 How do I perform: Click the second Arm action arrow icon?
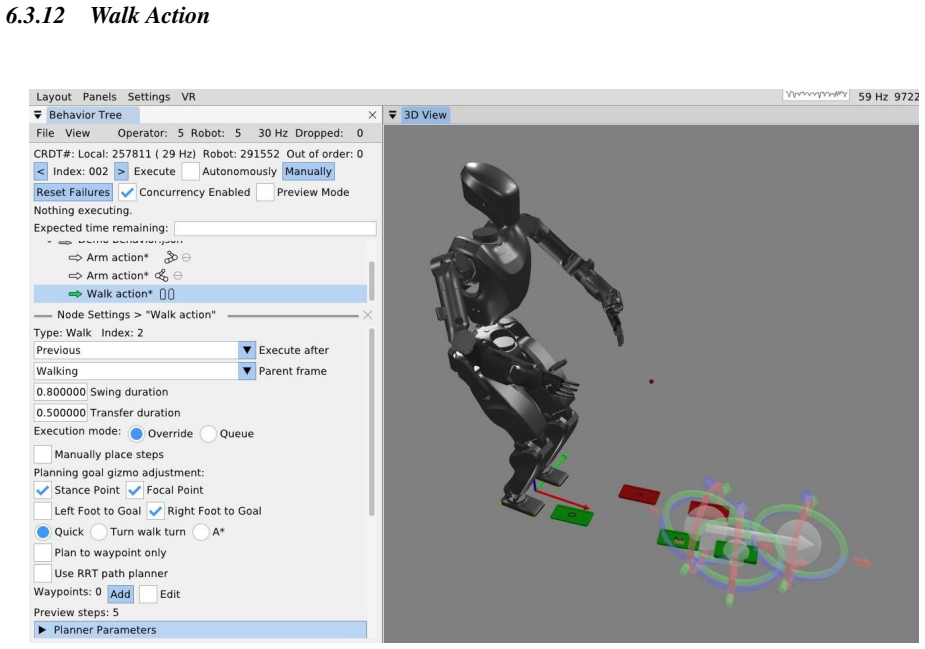point(75,276)
